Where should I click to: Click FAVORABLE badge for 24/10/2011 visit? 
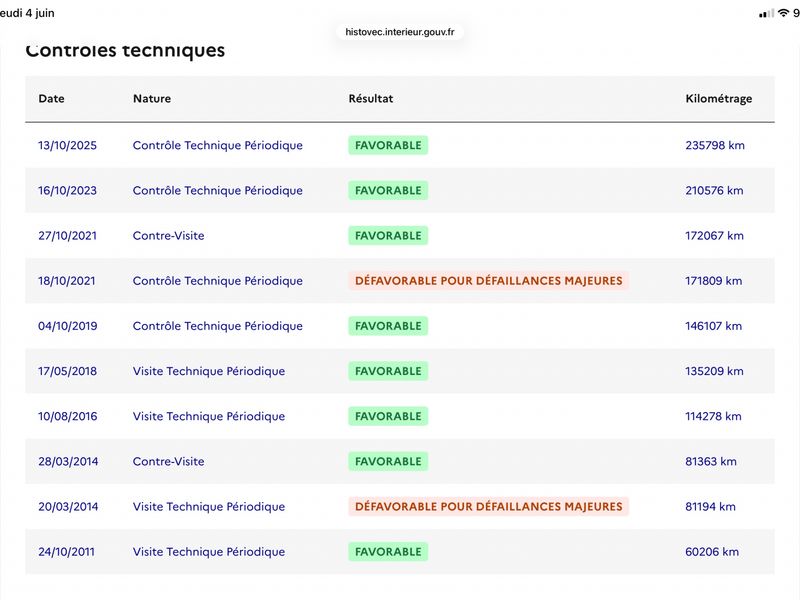(x=388, y=552)
